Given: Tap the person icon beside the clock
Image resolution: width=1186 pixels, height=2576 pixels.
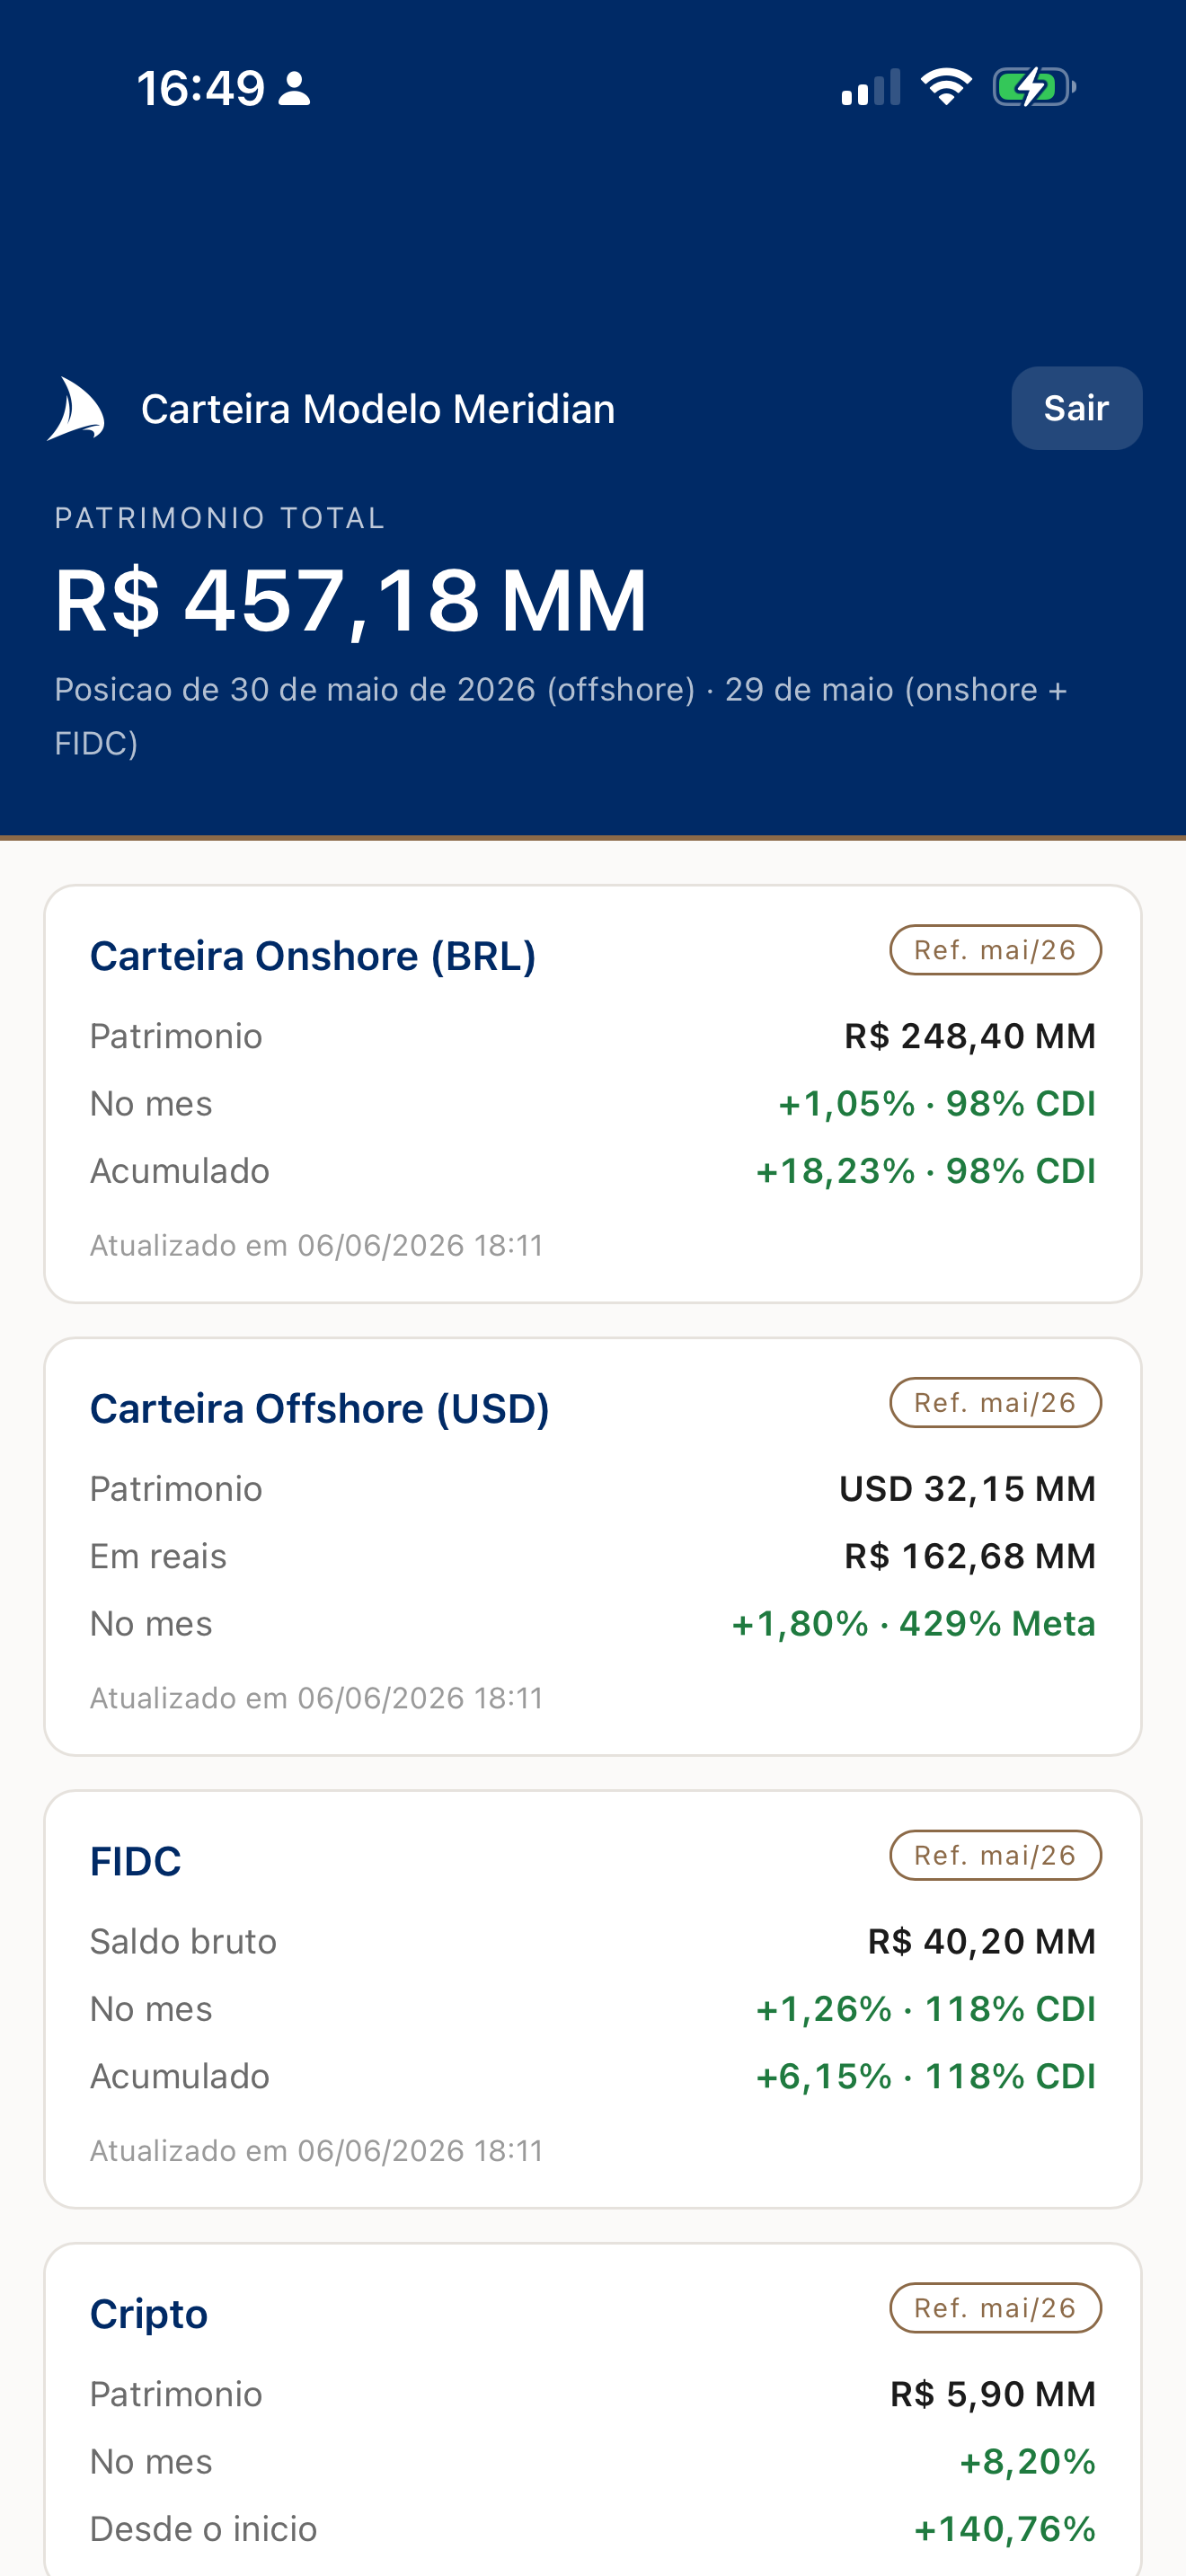Looking at the screenshot, I should pyautogui.click(x=294, y=88).
